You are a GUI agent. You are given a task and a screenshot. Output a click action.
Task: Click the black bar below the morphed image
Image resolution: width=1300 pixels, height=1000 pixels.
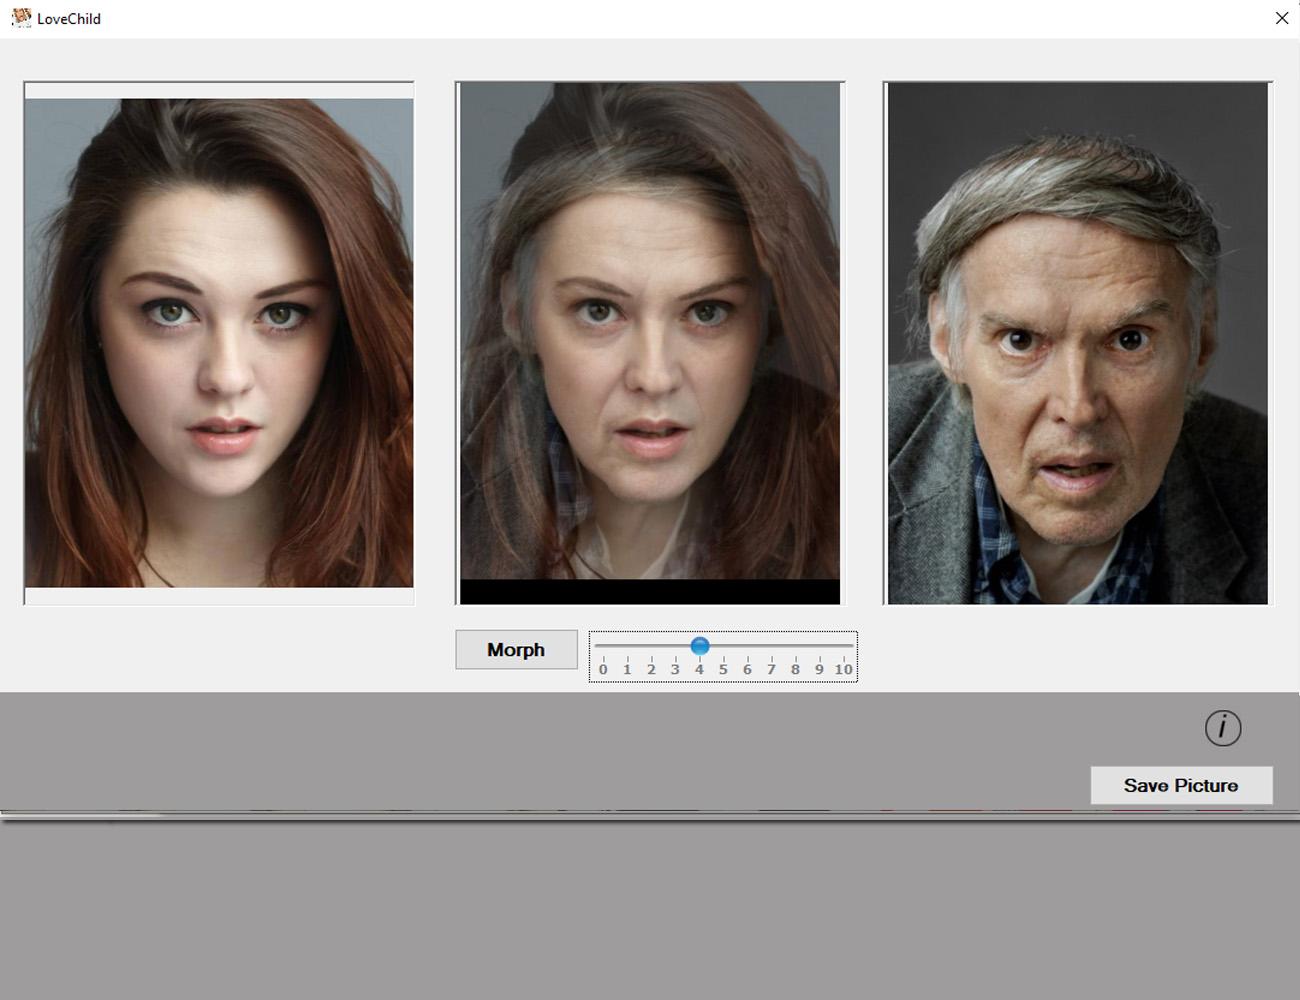click(x=650, y=592)
